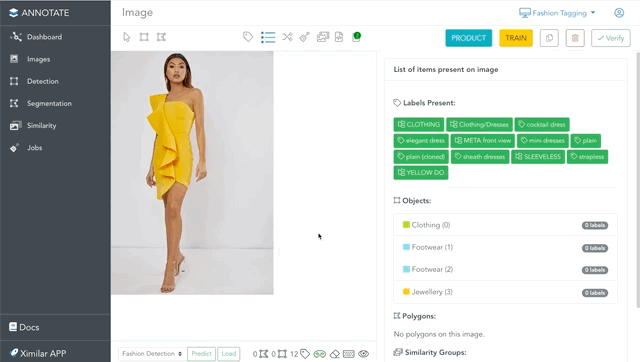The height and width of the screenshot is (362, 640).
Task: Click the PRODUCT button
Action: (469, 38)
